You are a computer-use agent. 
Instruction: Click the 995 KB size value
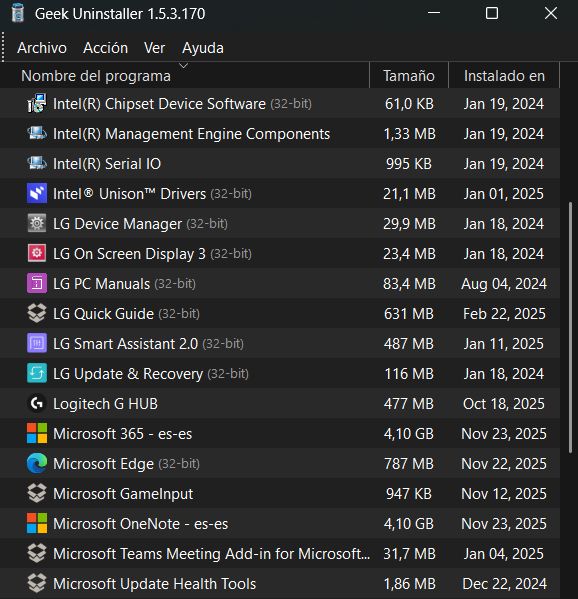tap(408, 164)
